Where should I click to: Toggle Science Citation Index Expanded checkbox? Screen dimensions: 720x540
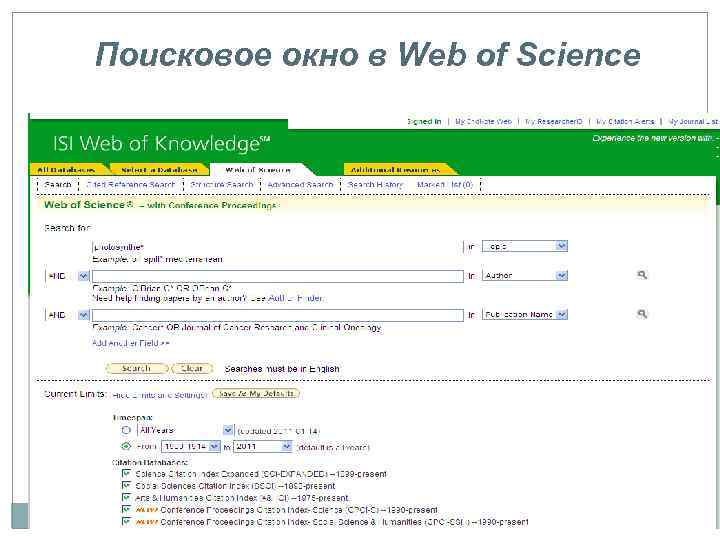pyautogui.click(x=126, y=473)
